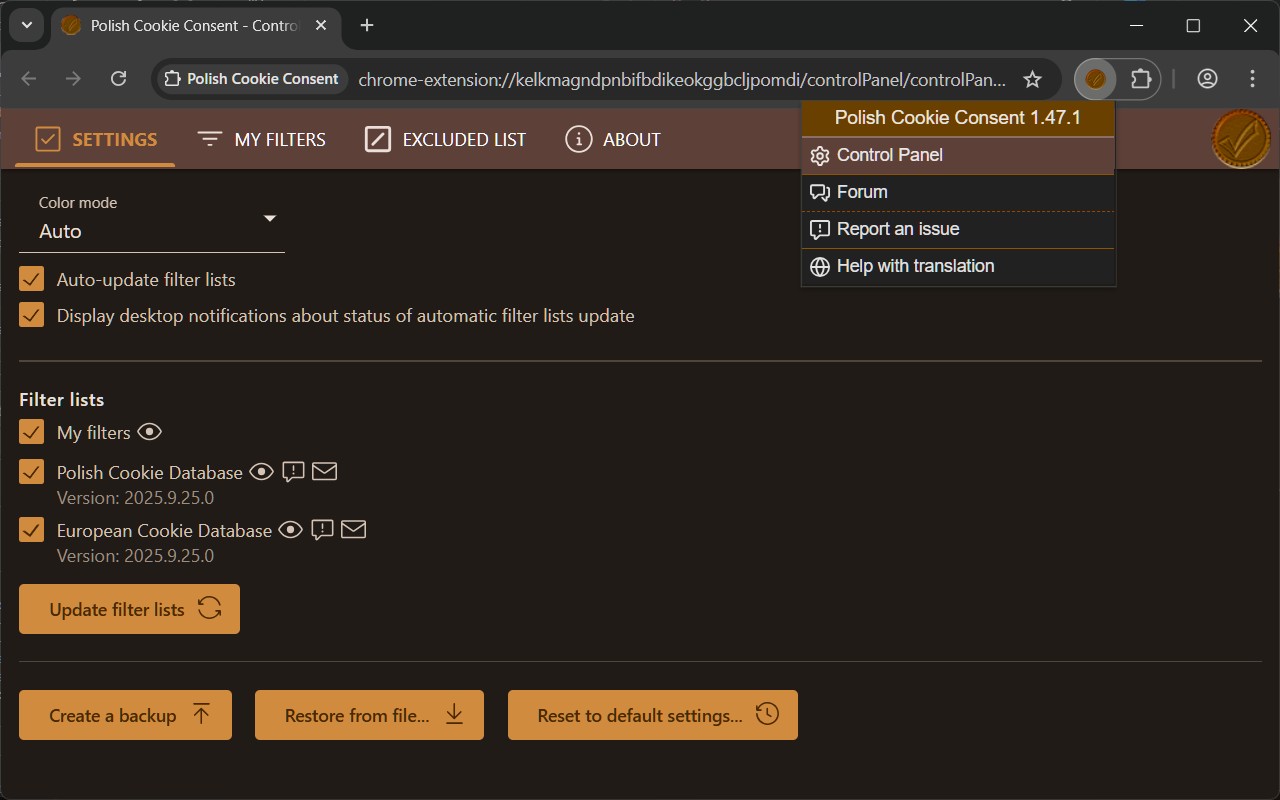Click Create a backup button
1280x800 pixels.
coord(125,715)
